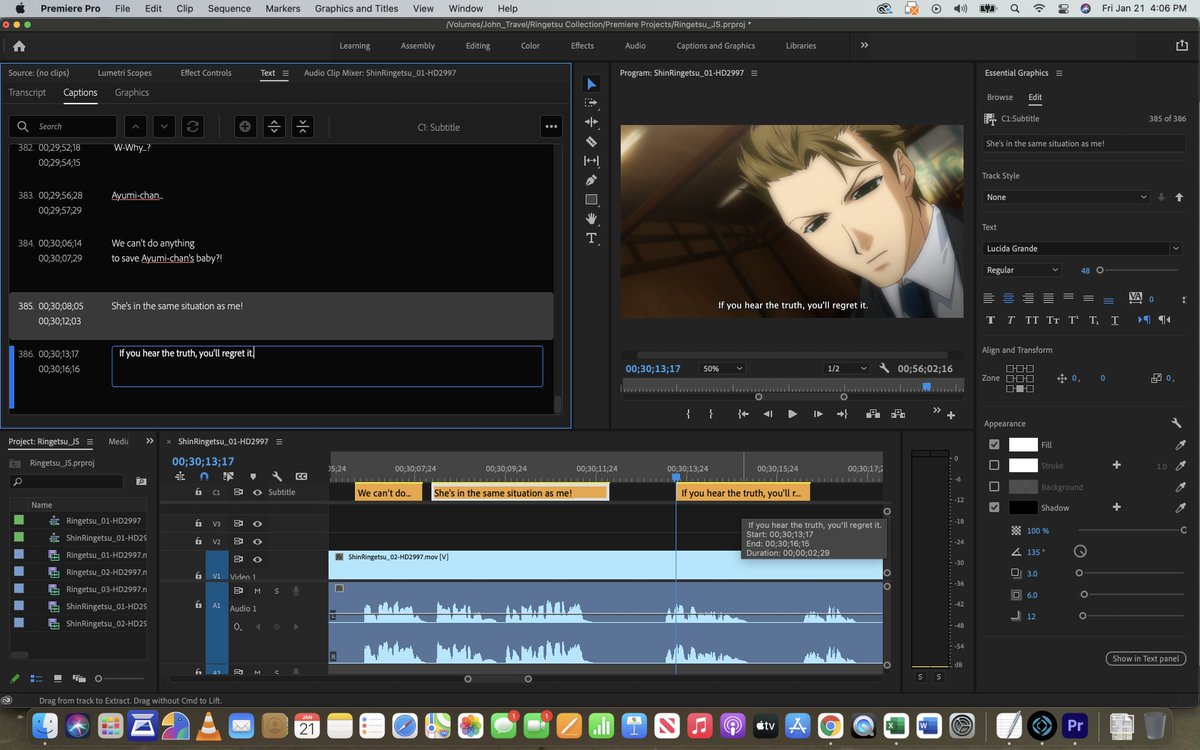The height and width of the screenshot is (750, 1200).
Task: Open Program monitor wrench settings
Action: 884,368
